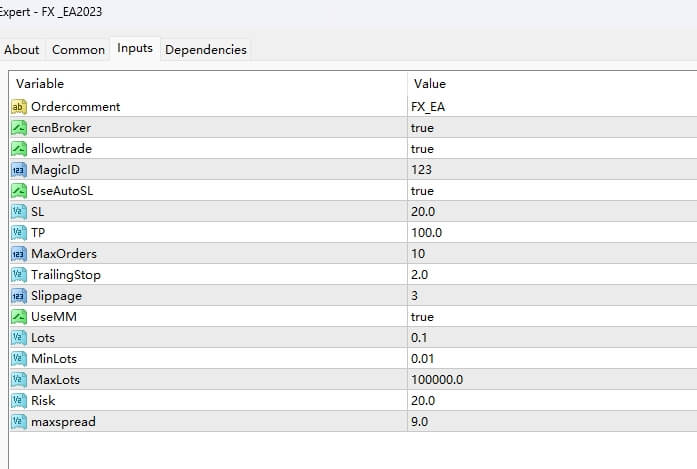Click the double-type icon beside SL

click(x=19, y=211)
